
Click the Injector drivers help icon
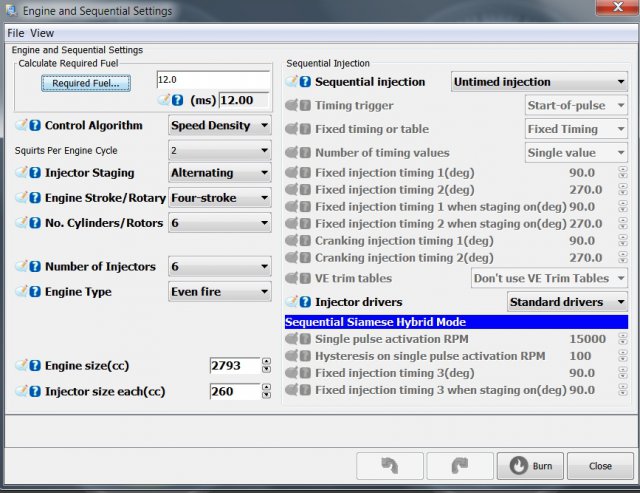point(305,301)
